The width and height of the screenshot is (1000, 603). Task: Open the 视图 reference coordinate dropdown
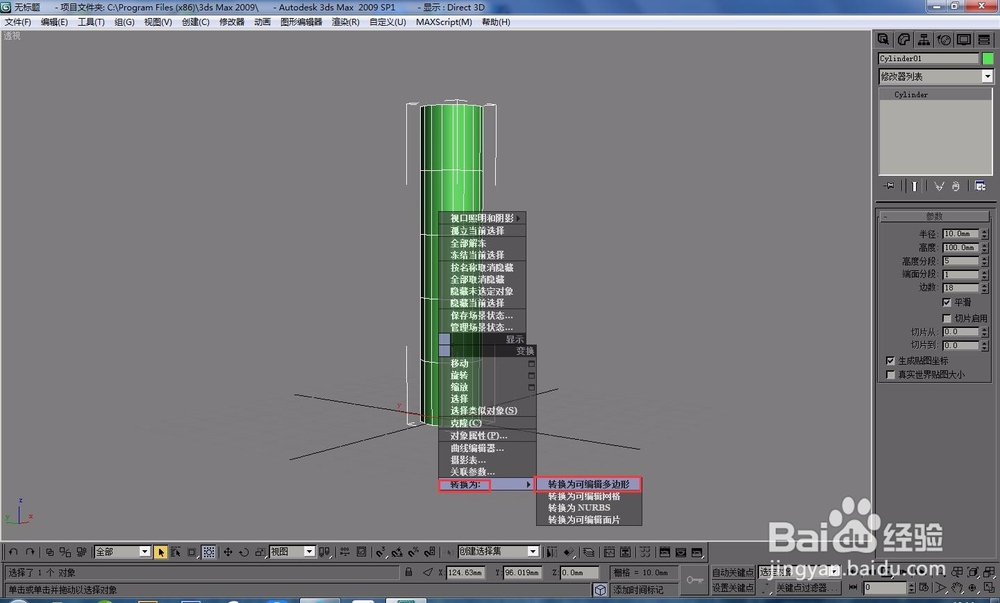pos(292,552)
